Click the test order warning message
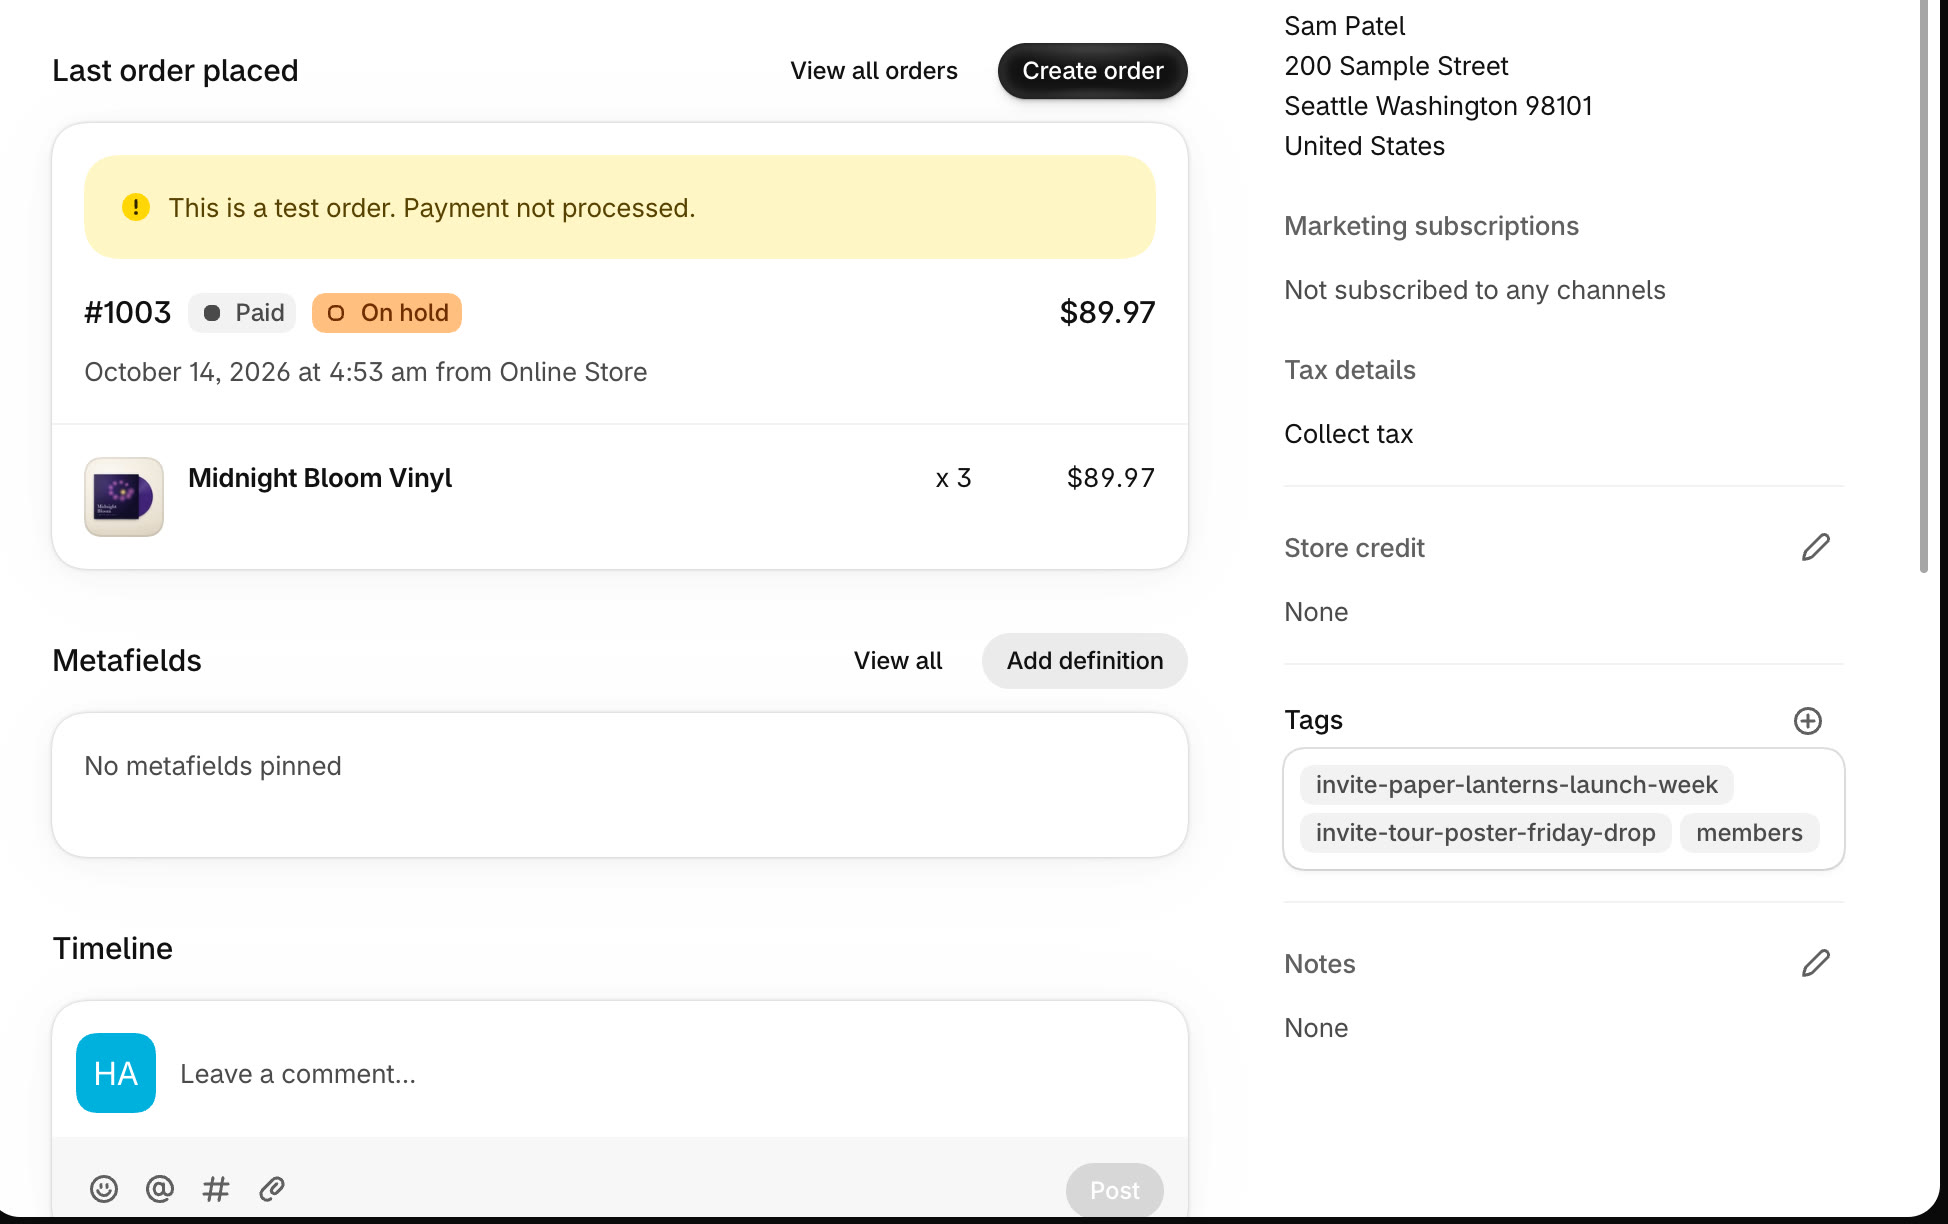The width and height of the screenshot is (1948, 1224). pos(432,208)
